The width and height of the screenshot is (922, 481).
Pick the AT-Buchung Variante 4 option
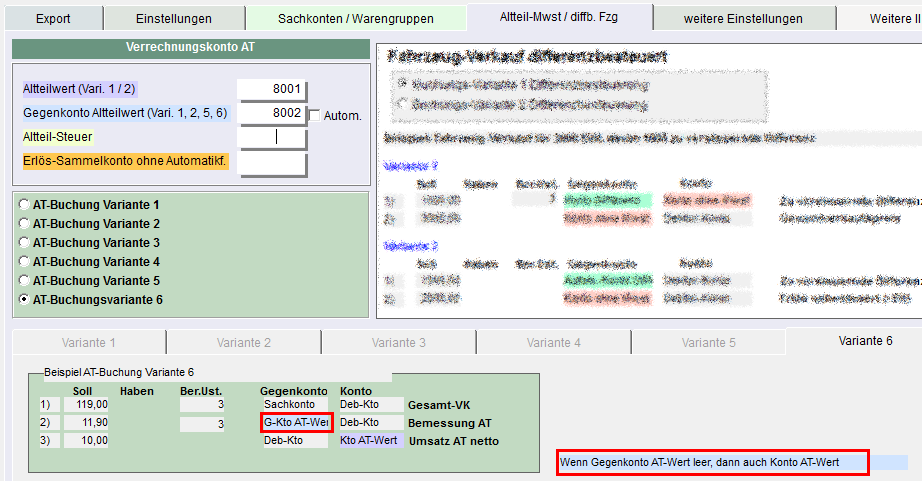(x=24, y=262)
